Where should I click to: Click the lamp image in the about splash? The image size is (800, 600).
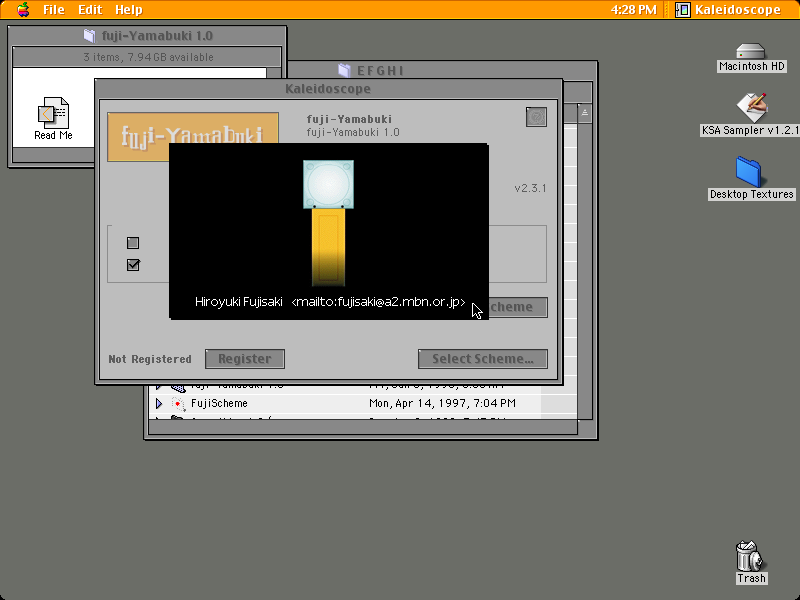click(328, 223)
